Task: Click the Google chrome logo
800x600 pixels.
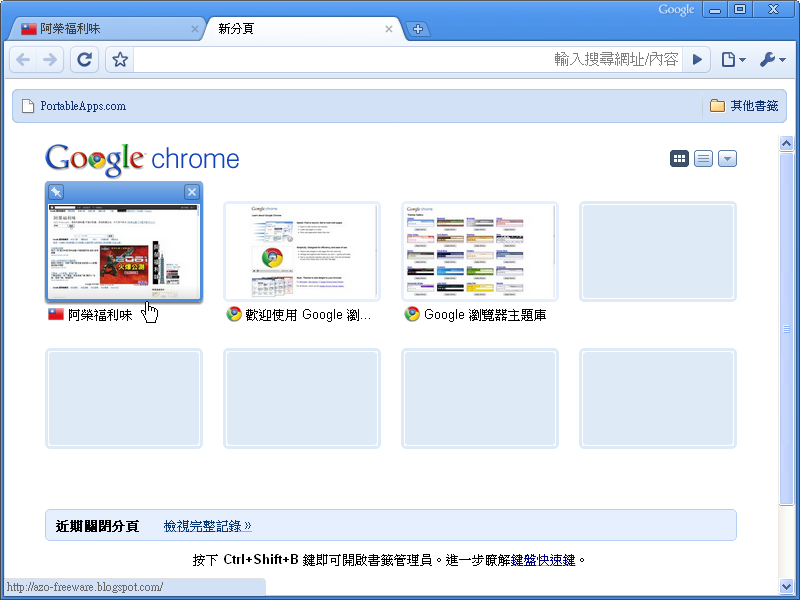Action: (x=142, y=159)
